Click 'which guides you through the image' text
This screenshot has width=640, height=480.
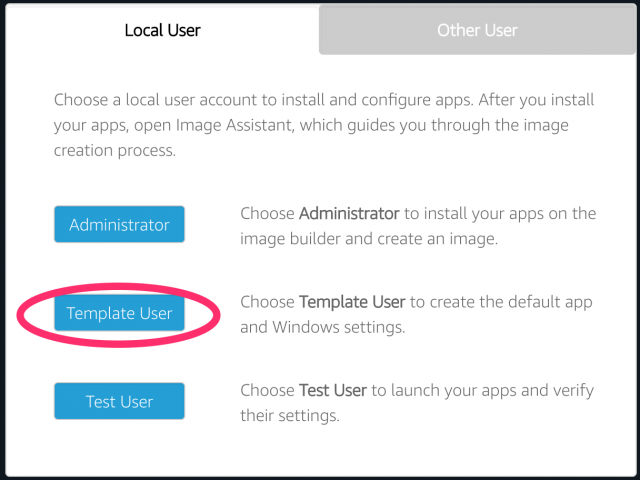coord(434,125)
